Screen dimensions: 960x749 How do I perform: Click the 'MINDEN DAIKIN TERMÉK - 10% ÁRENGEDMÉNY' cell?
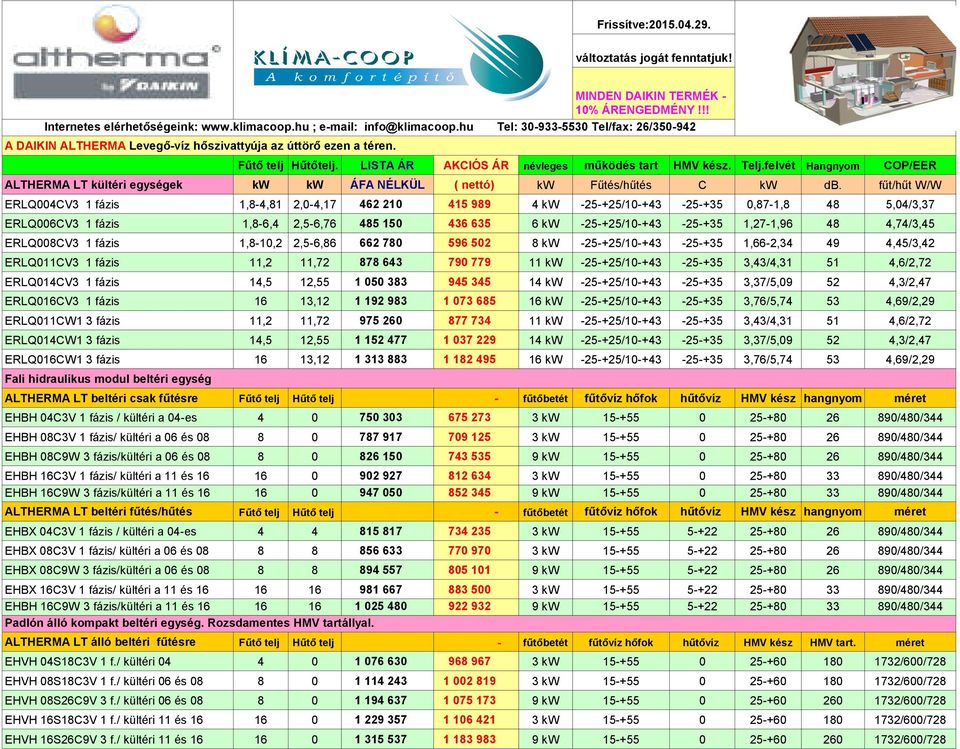click(653, 93)
